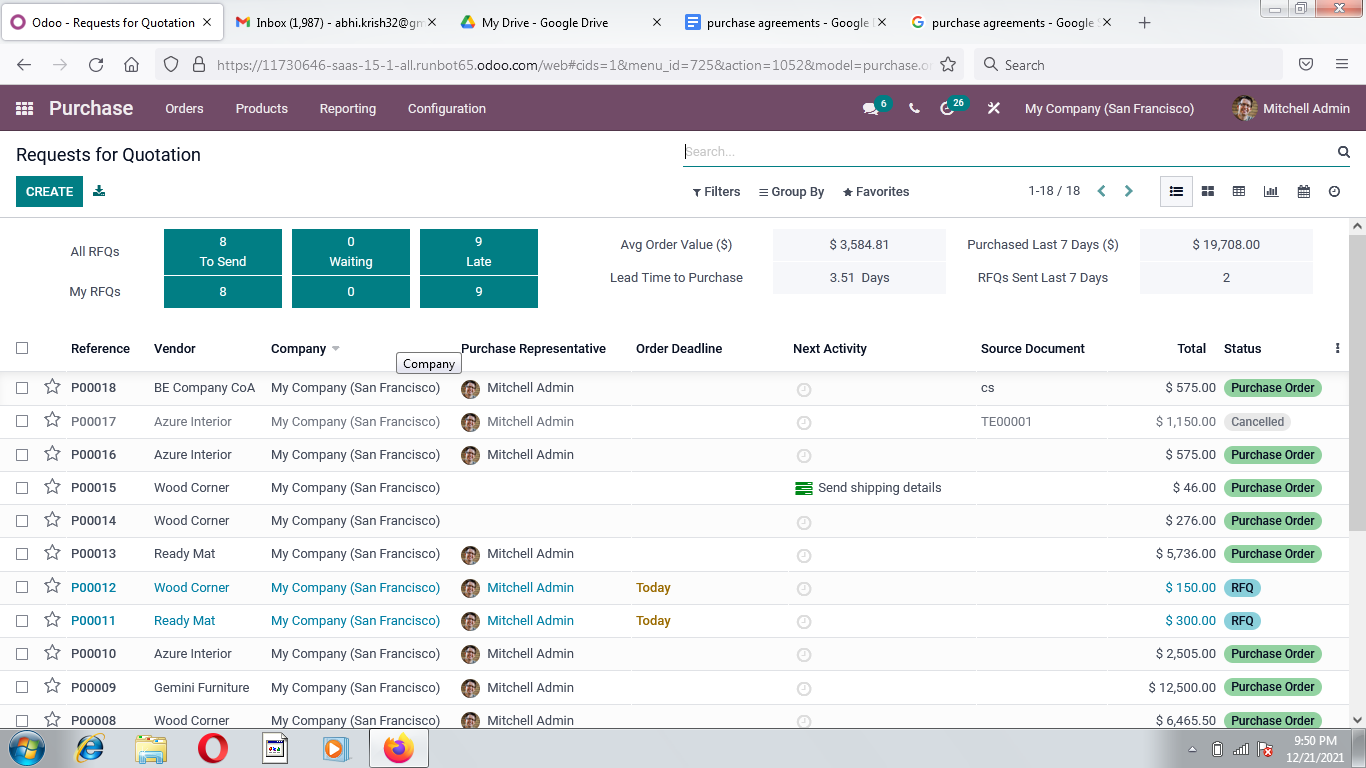This screenshot has width=1366, height=768.
Task: Tick the select-all checkbox in header
Action: coord(22,348)
